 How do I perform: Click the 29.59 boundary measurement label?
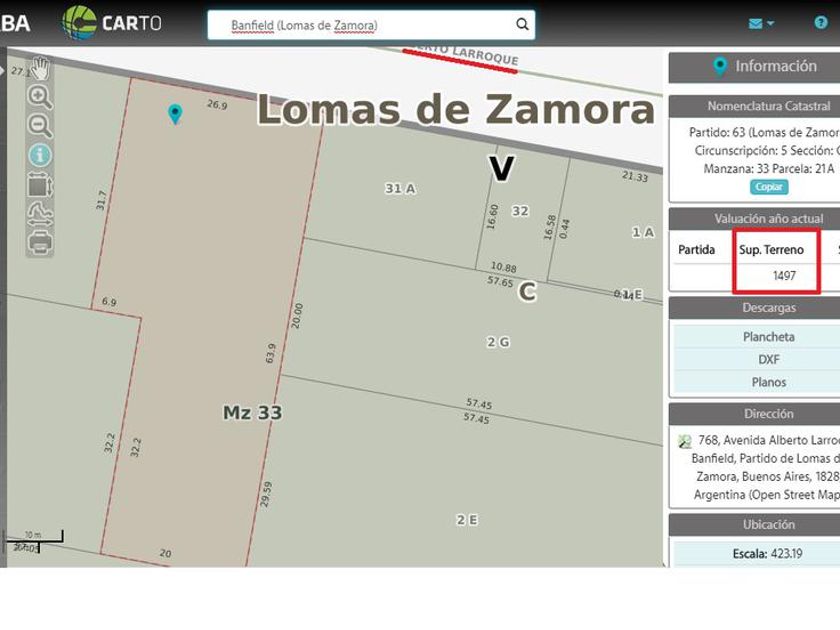point(266,494)
